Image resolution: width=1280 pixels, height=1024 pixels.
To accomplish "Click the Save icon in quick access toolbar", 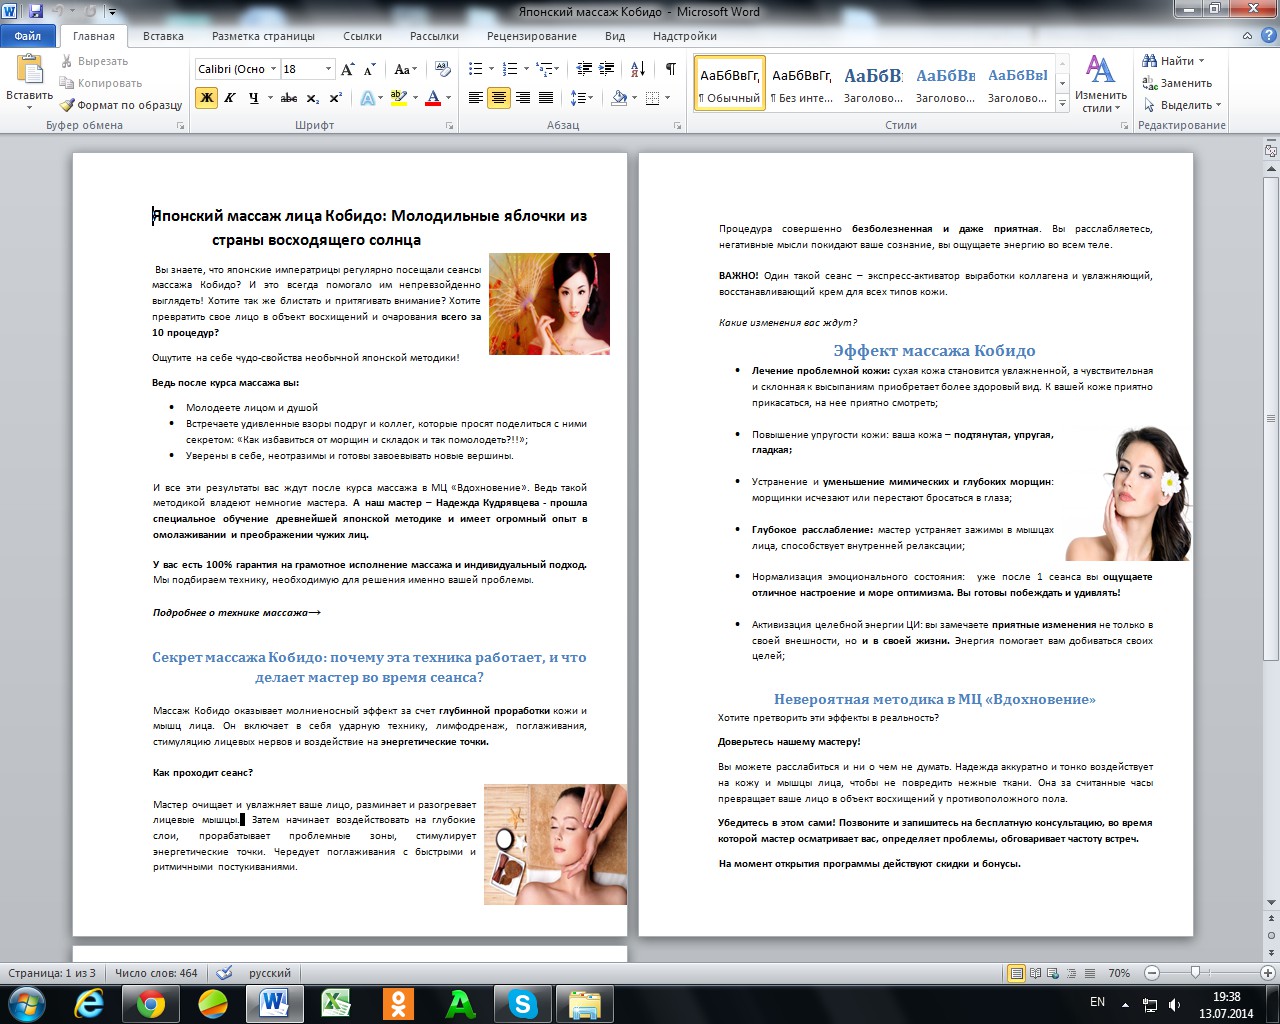I will (x=36, y=12).
